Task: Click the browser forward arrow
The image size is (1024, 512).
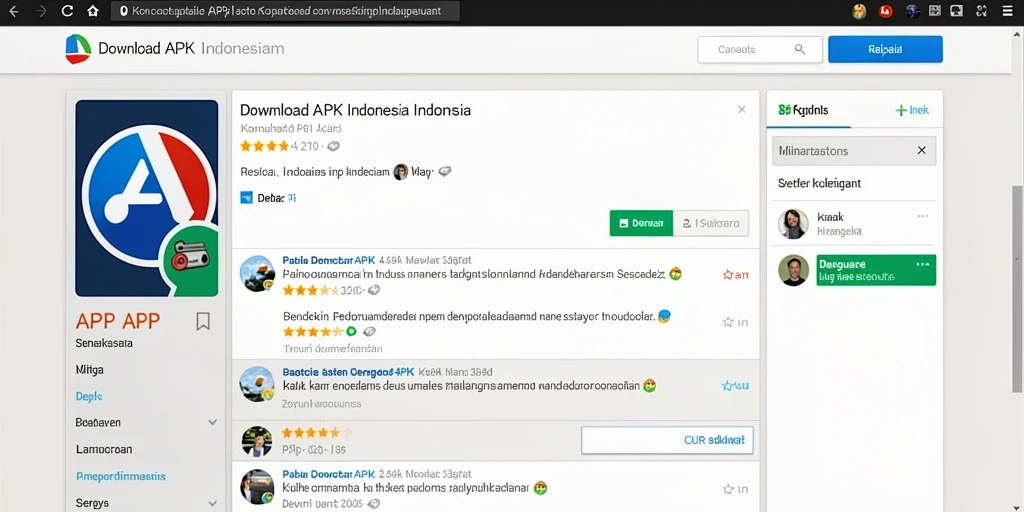Action: point(41,11)
